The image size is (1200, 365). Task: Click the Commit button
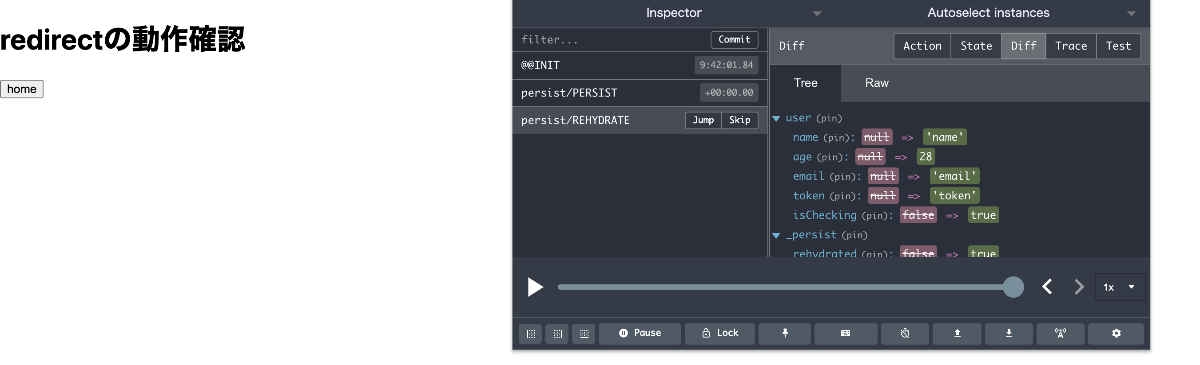click(734, 40)
